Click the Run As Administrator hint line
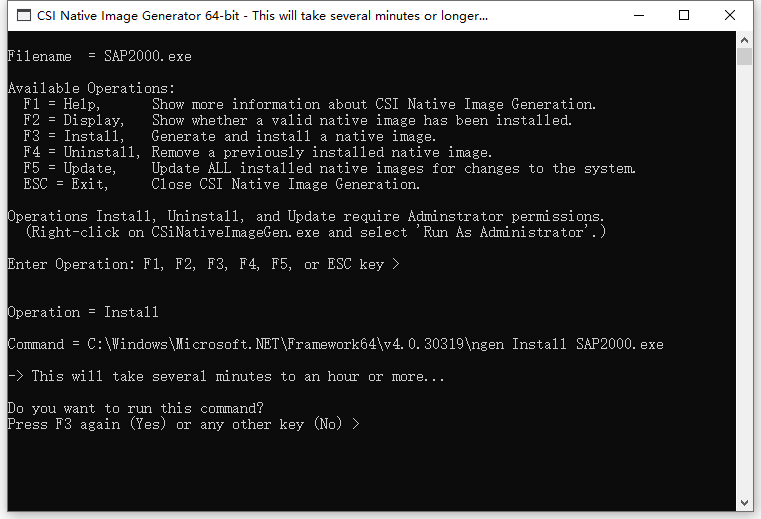Image resolution: width=761 pixels, height=519 pixels. pyautogui.click(x=315, y=232)
